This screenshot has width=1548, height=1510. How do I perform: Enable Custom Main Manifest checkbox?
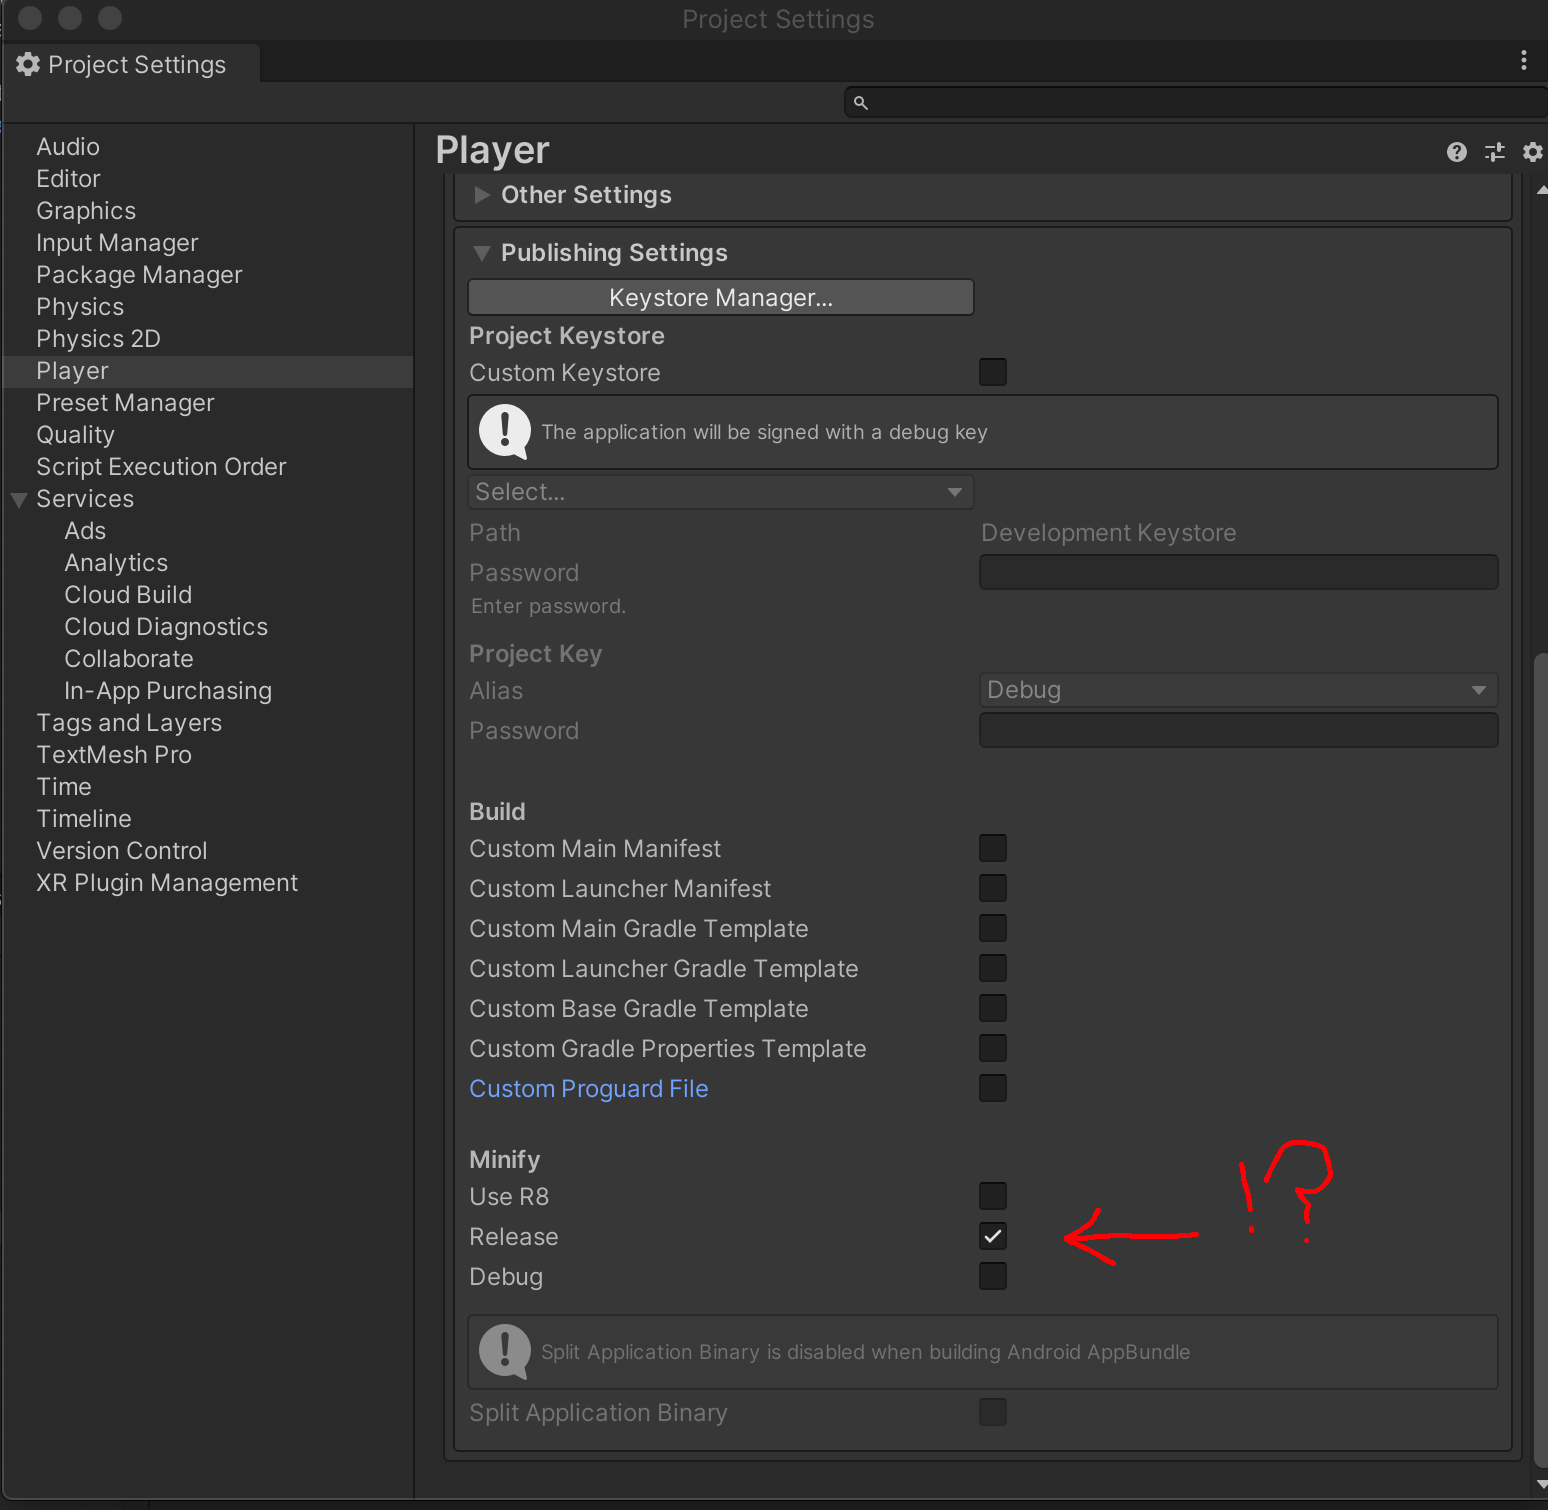[992, 848]
